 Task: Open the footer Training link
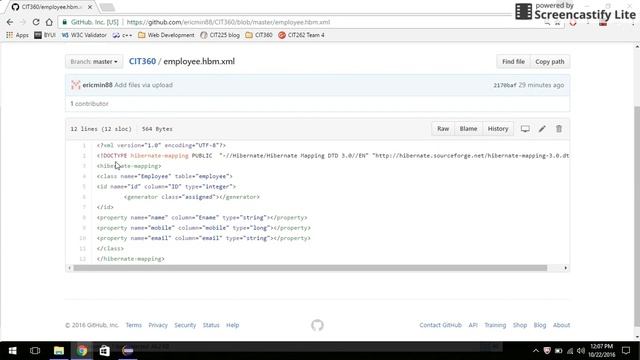coord(495,325)
